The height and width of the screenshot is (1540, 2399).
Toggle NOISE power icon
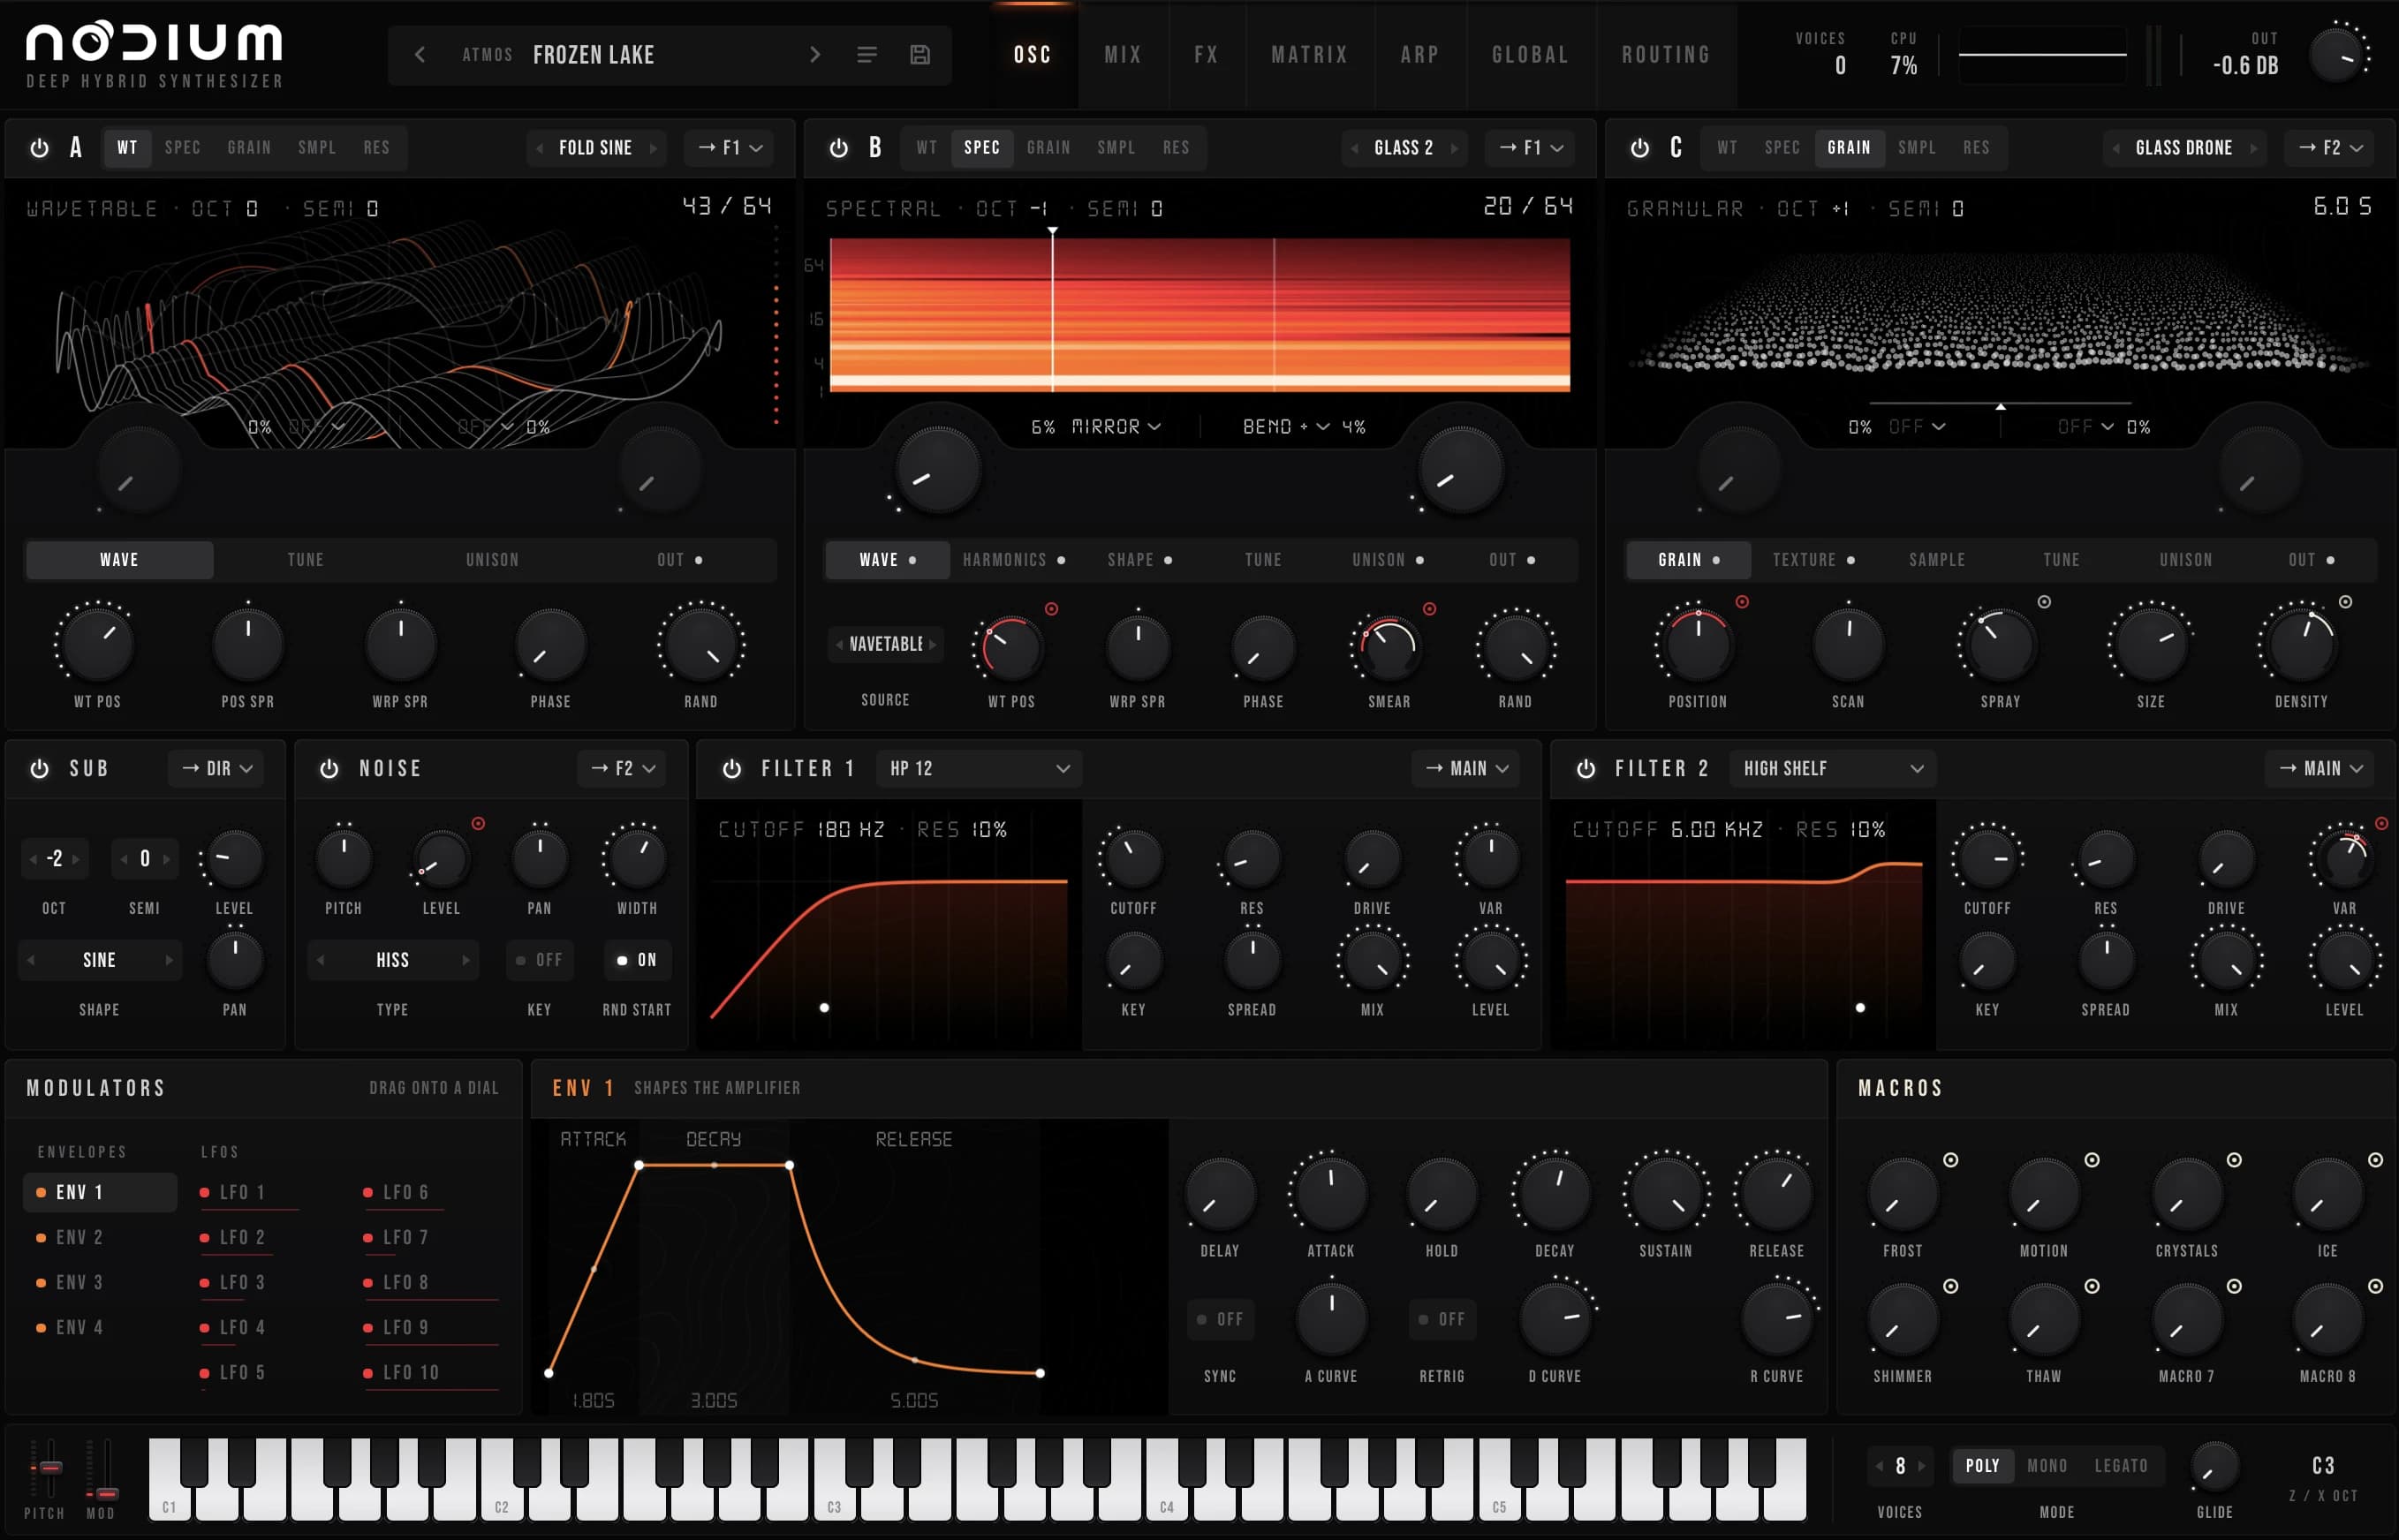click(329, 768)
